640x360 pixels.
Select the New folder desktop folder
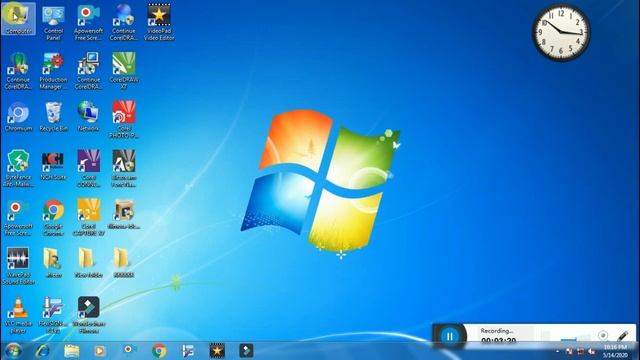pos(89,263)
